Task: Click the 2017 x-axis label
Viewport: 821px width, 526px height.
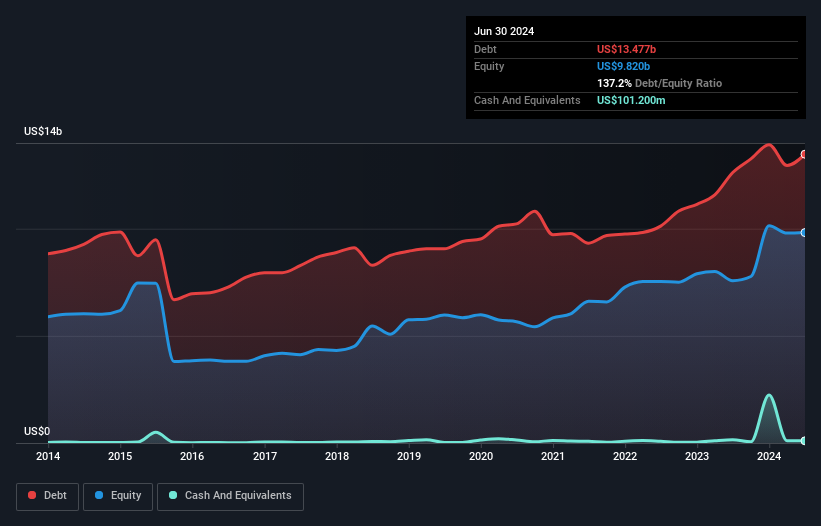Action: 265,456
